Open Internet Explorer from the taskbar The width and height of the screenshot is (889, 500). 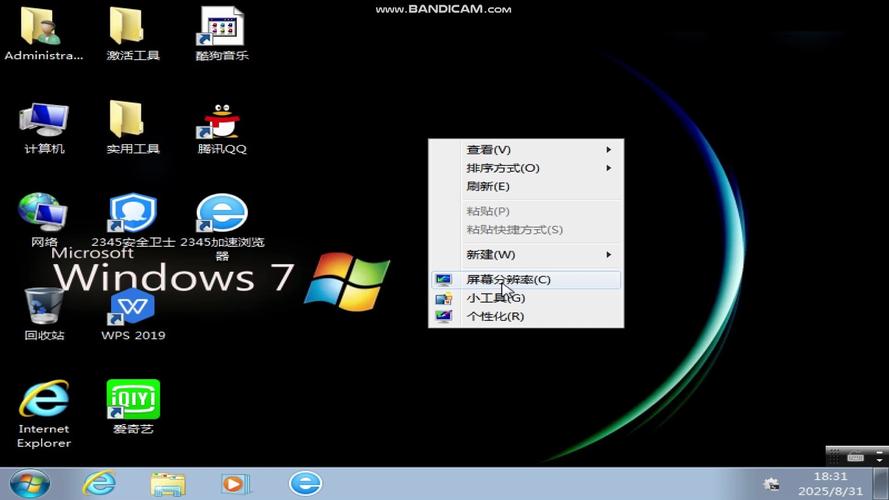[x=100, y=484]
